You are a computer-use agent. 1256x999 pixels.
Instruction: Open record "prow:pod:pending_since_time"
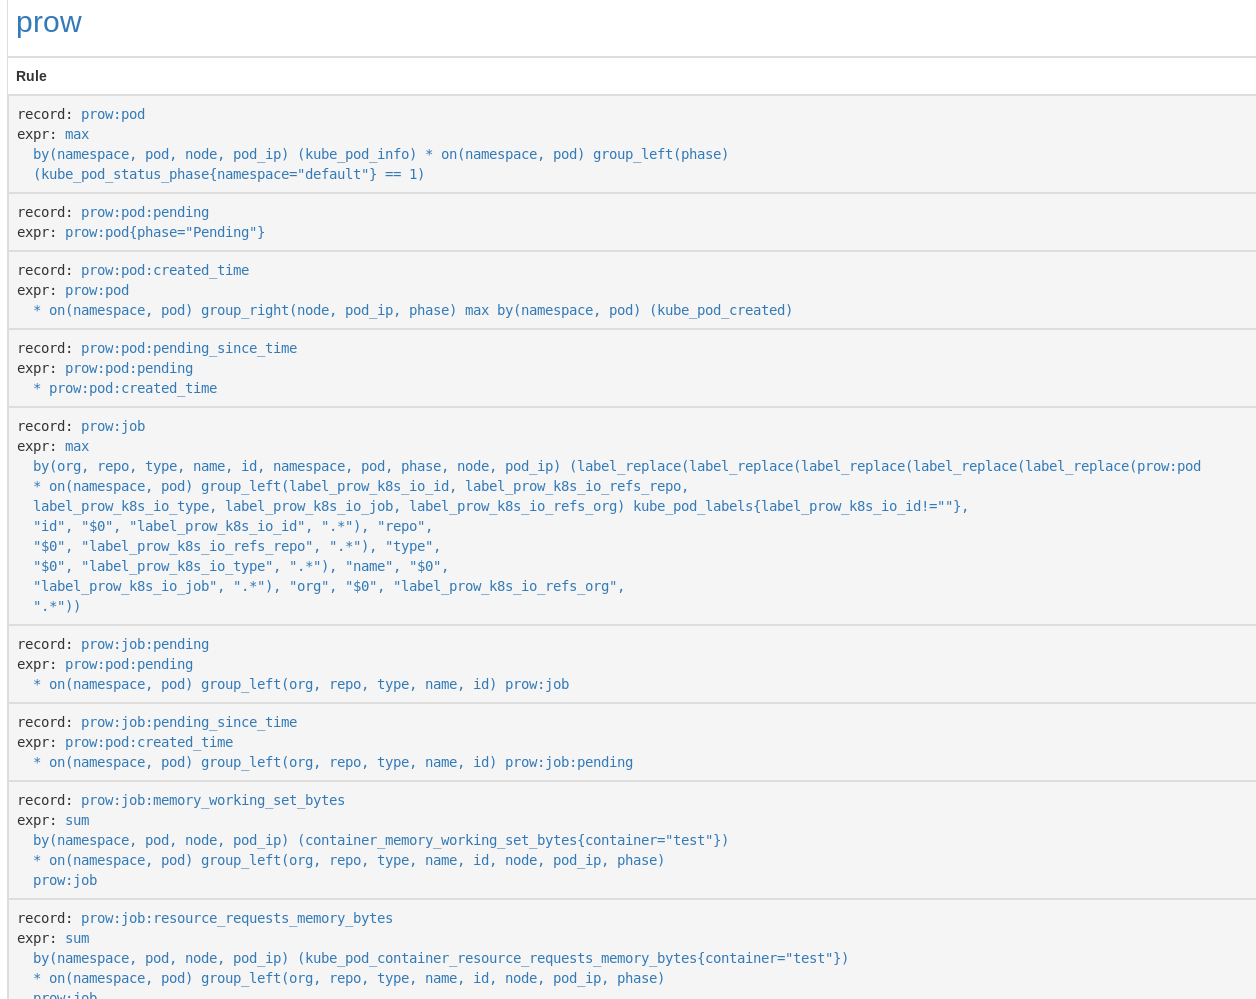pyautogui.click(x=188, y=348)
